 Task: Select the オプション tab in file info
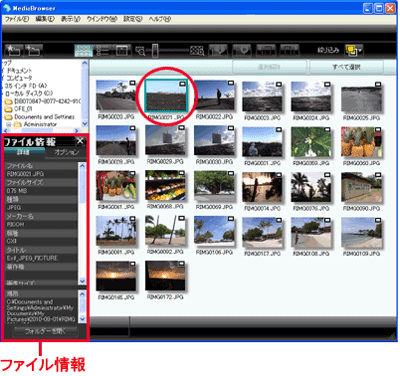point(66,152)
